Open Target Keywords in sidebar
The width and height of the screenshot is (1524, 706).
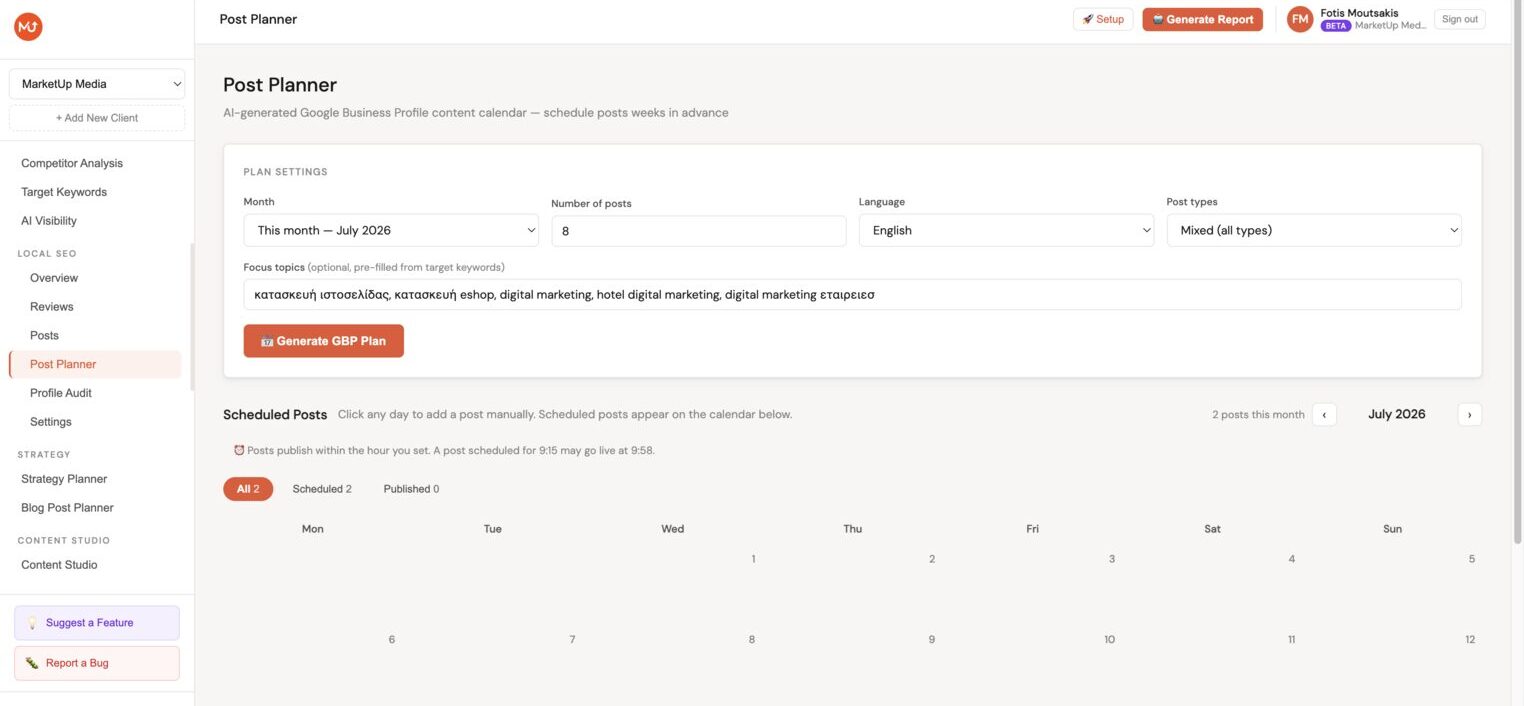pos(64,192)
